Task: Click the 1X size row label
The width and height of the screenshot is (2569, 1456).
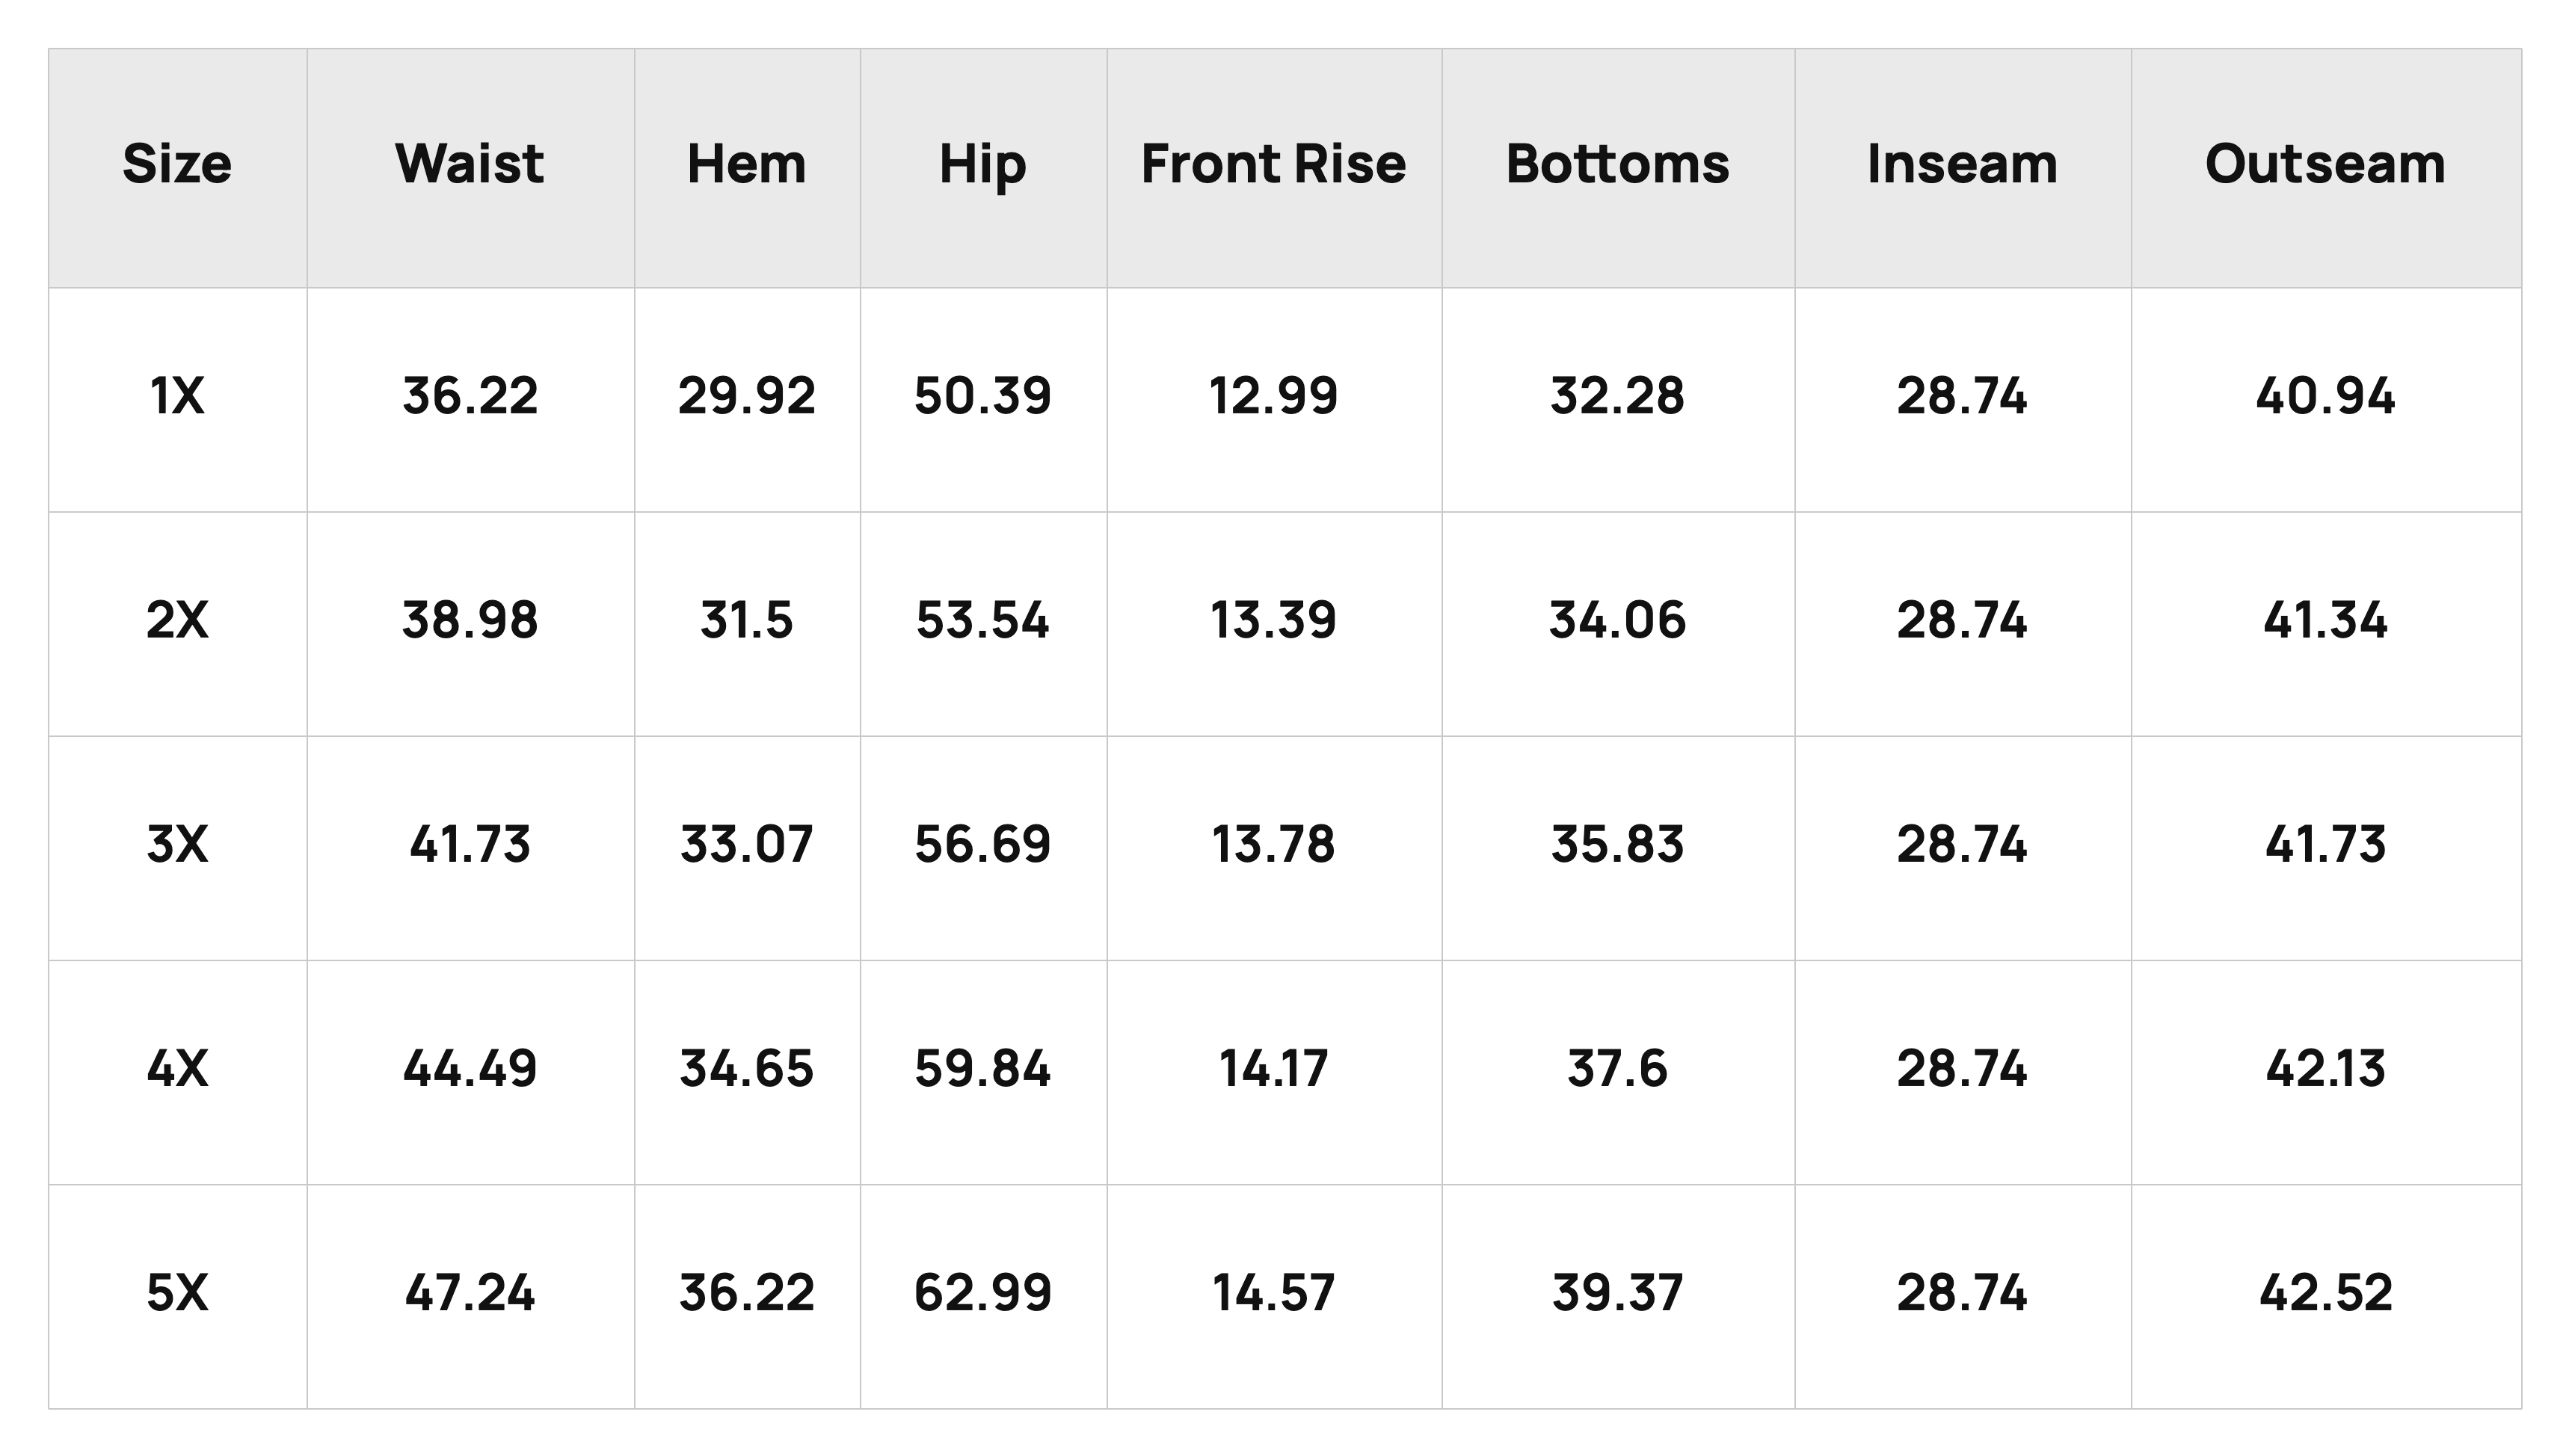Action: (177, 396)
